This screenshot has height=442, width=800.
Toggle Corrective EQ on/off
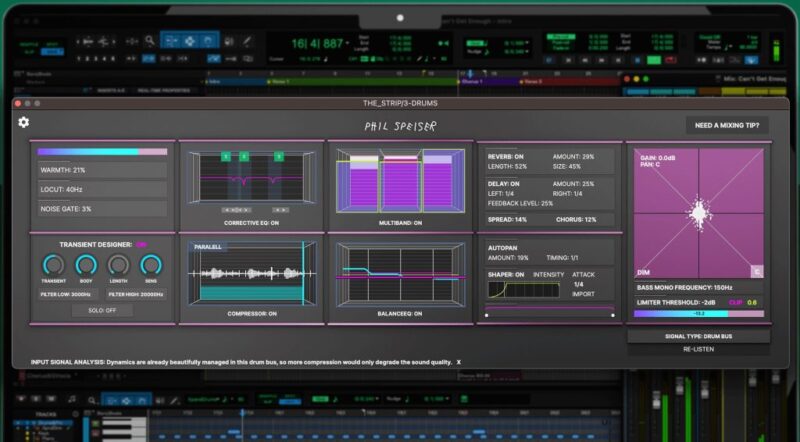(252, 223)
